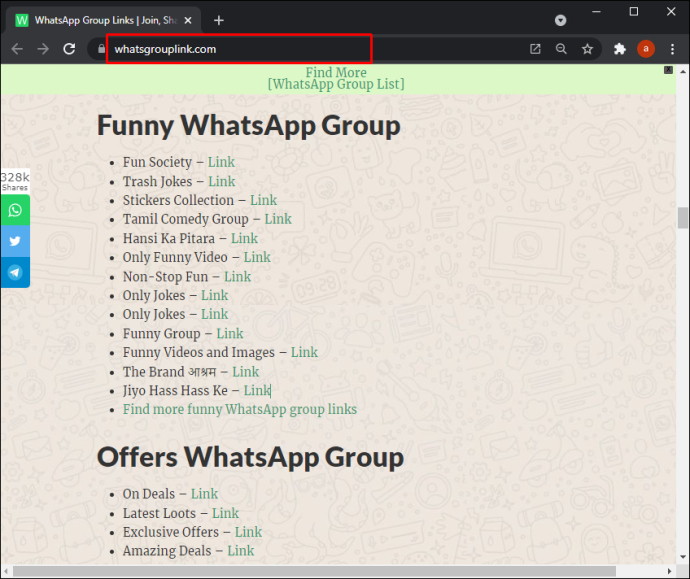This screenshot has height=579, width=690.
Task: Share on Twitter sidebar button
Action: pos(15,241)
